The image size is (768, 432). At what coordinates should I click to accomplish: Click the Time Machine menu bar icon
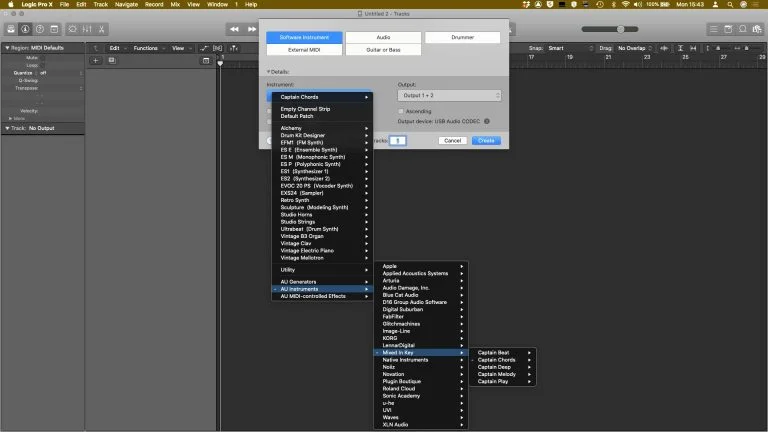[x=600, y=4]
